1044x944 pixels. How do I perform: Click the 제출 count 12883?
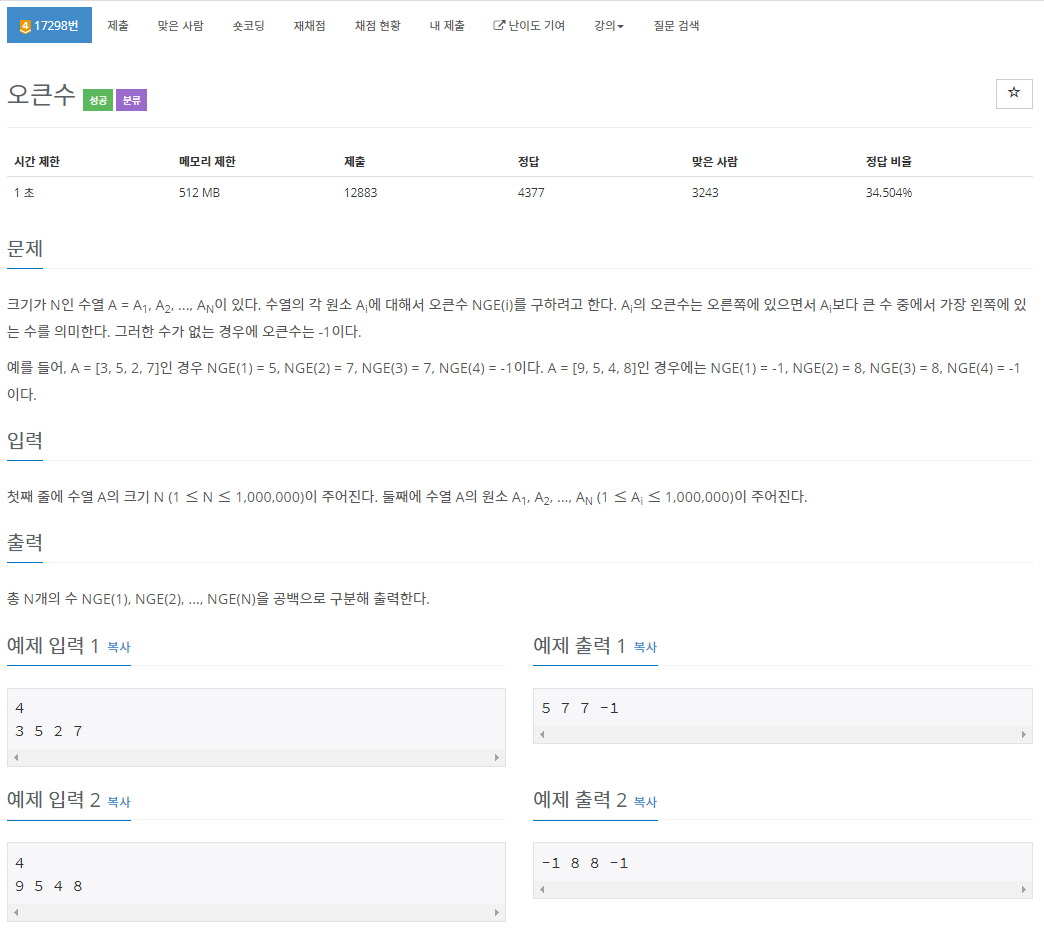coord(360,193)
